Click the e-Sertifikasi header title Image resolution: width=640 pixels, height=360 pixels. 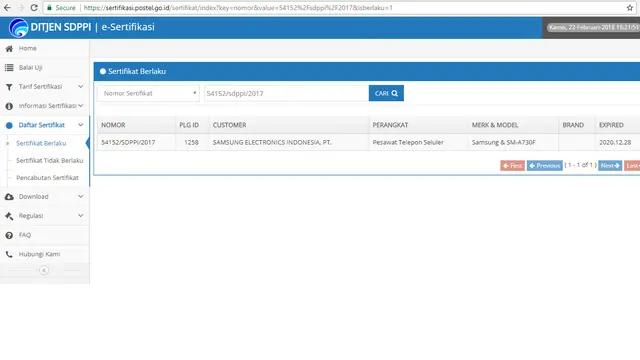tap(128, 27)
